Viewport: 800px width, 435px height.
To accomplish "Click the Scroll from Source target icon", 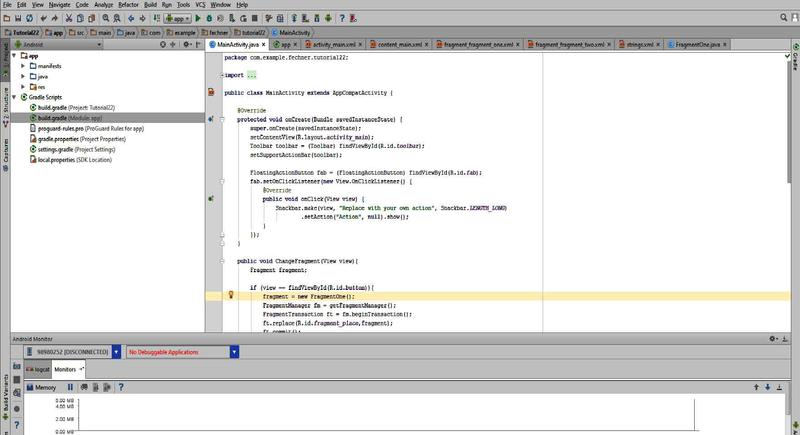I will coord(163,45).
